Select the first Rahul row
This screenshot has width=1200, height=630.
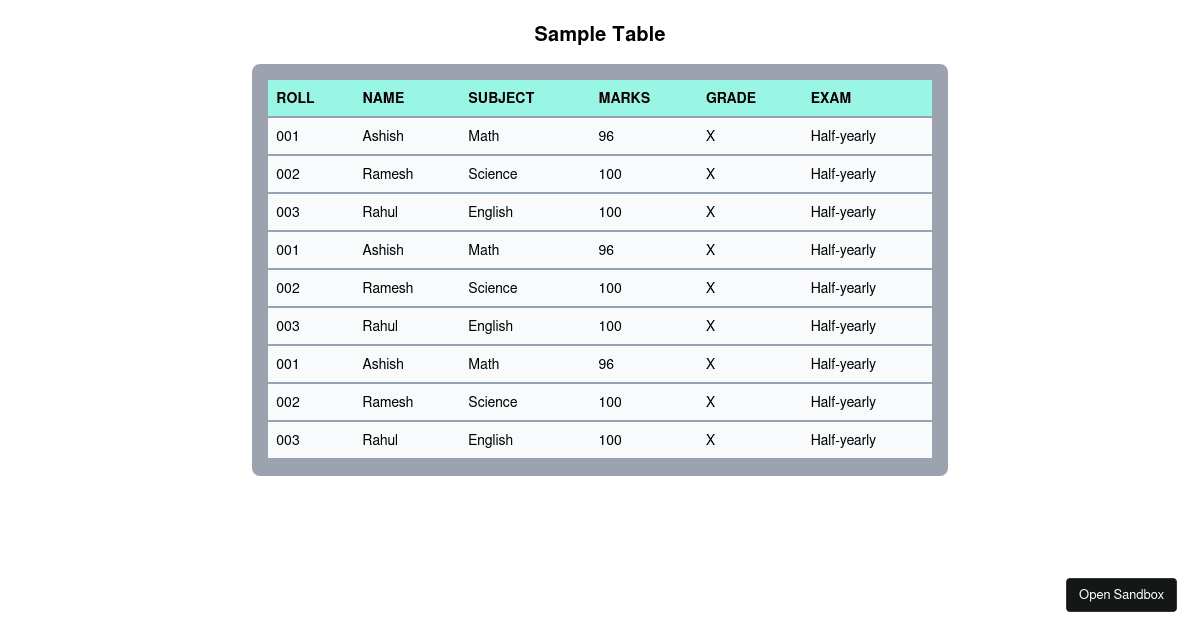pos(380,212)
